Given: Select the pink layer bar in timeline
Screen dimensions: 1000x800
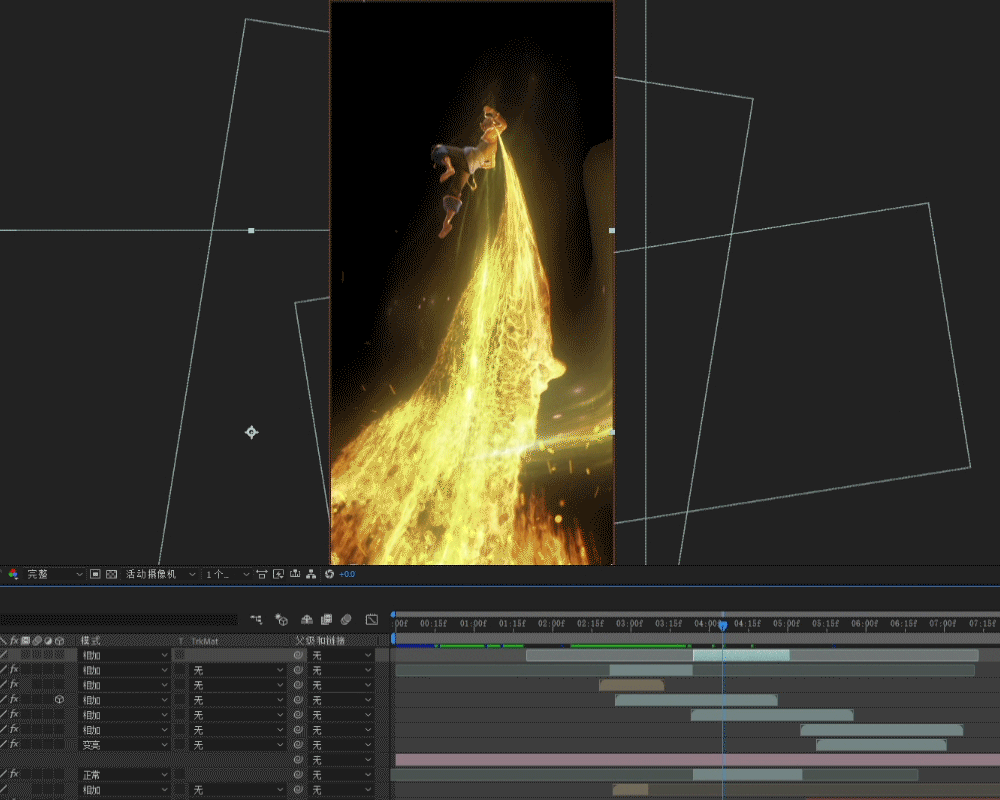Looking at the screenshot, I should [x=698, y=760].
